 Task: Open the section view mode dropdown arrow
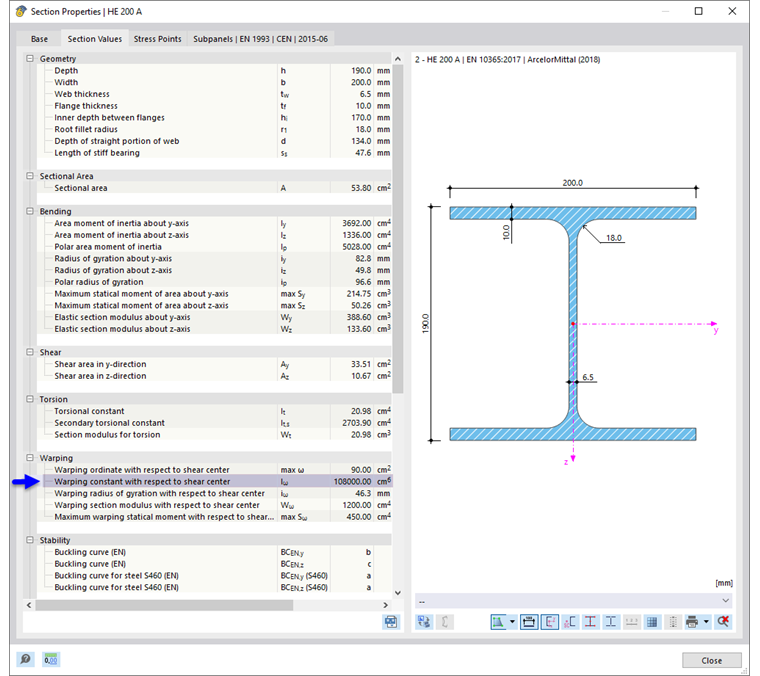click(512, 621)
